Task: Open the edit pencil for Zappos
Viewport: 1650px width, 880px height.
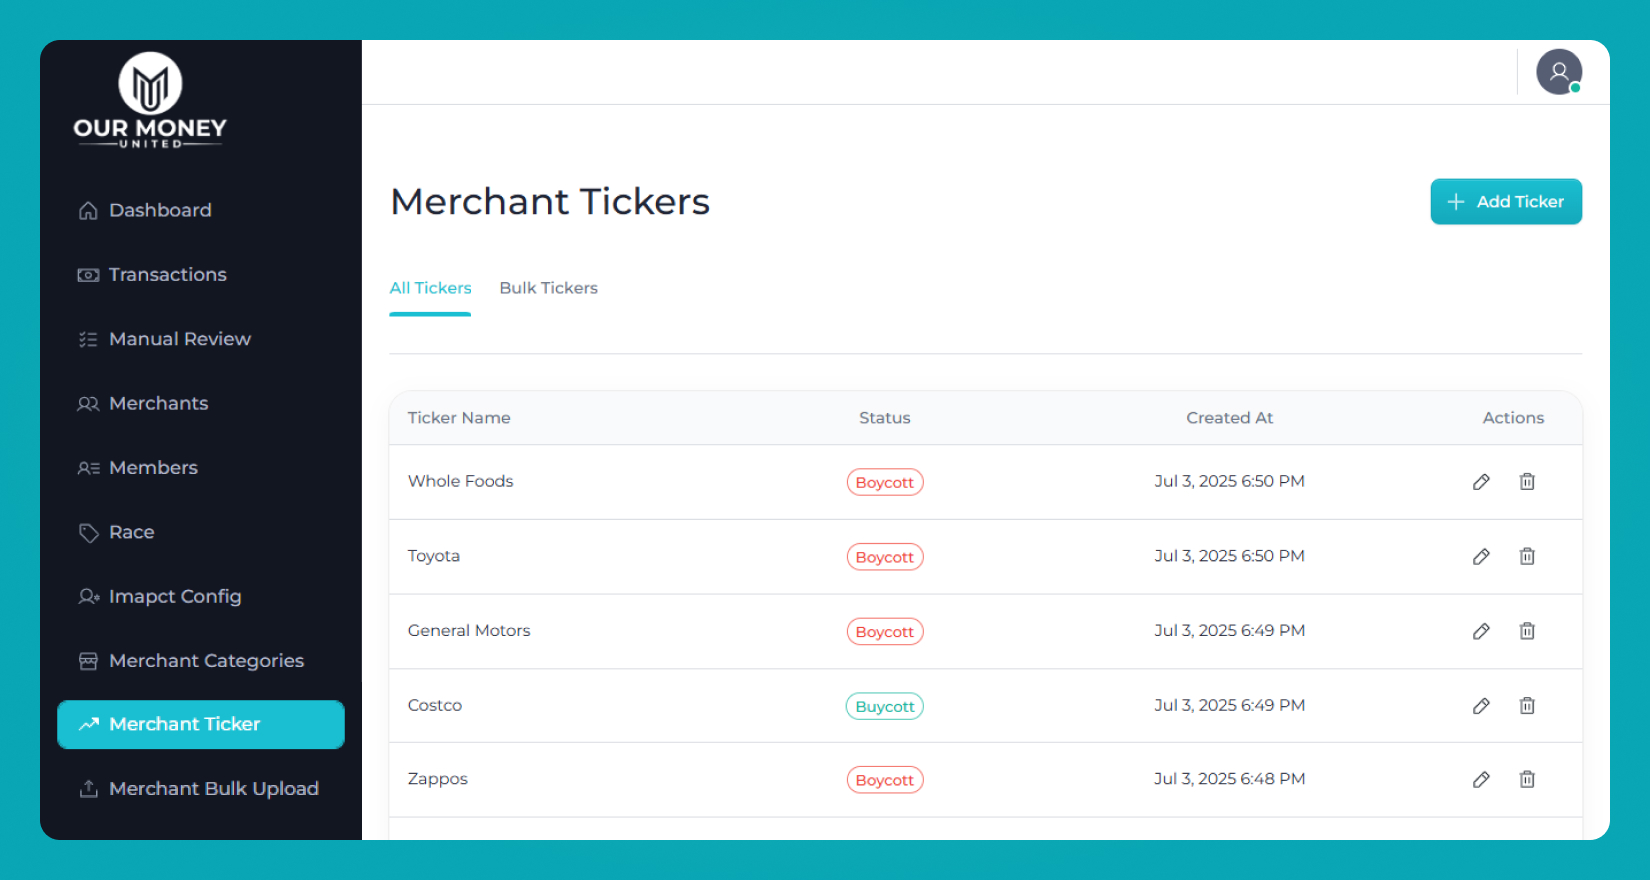Action: [1481, 780]
